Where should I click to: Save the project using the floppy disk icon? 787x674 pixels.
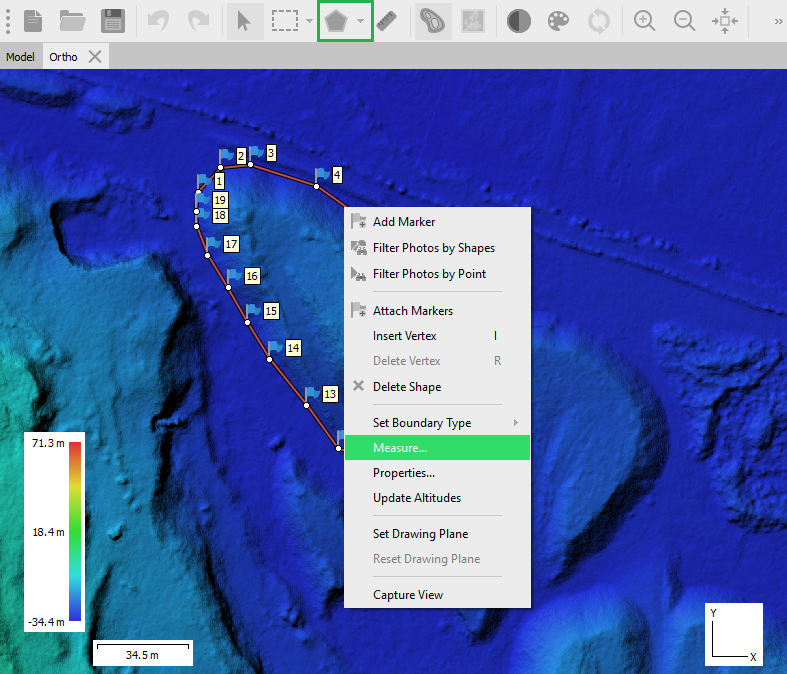click(x=113, y=21)
